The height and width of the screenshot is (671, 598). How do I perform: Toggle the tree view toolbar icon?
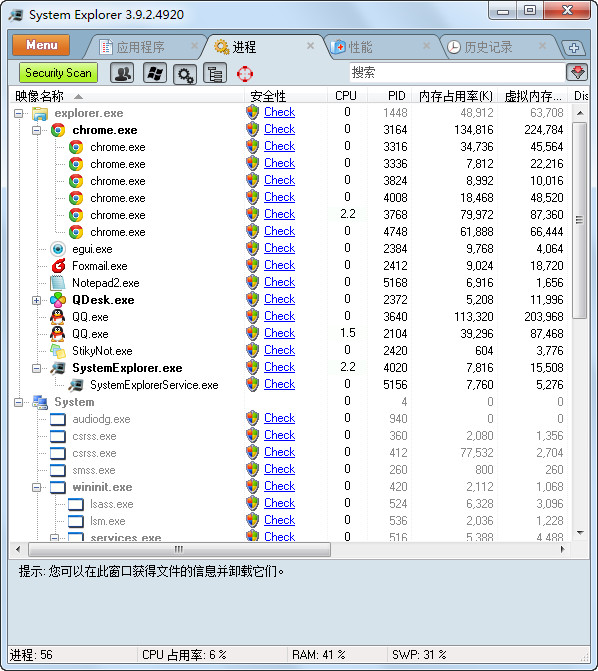215,74
